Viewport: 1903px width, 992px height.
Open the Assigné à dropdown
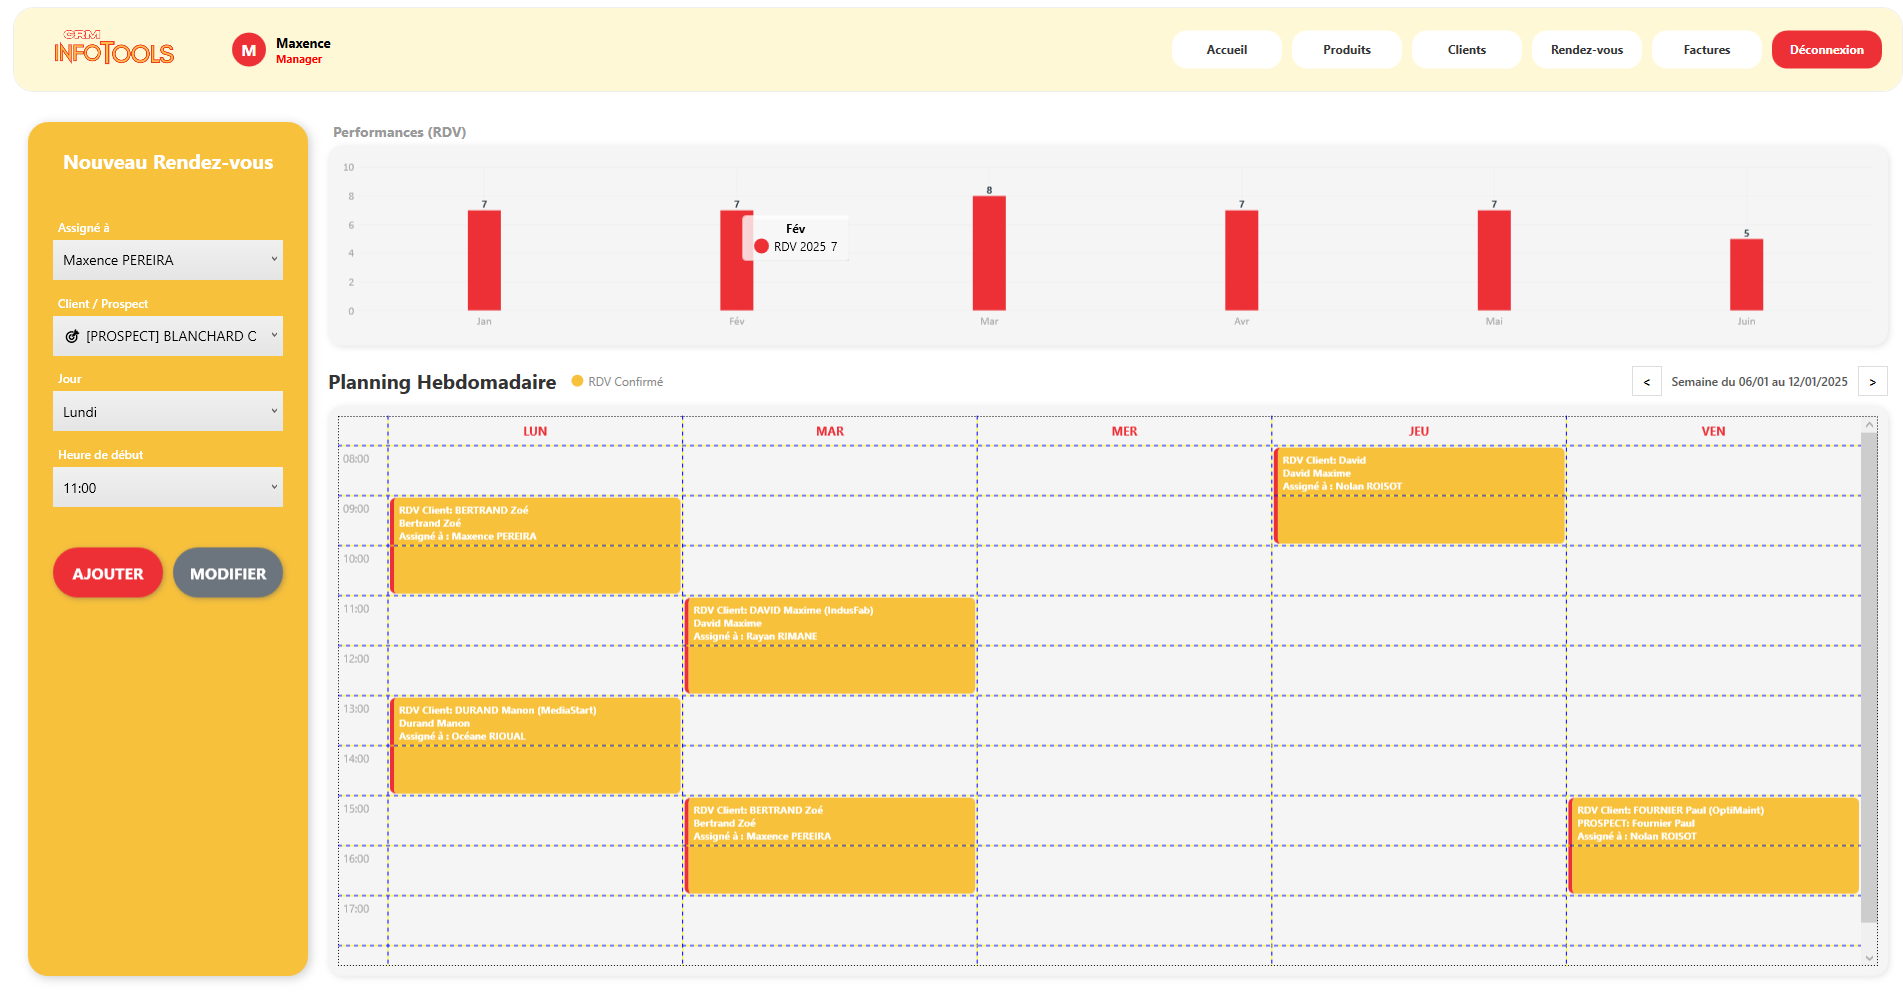tap(167, 260)
